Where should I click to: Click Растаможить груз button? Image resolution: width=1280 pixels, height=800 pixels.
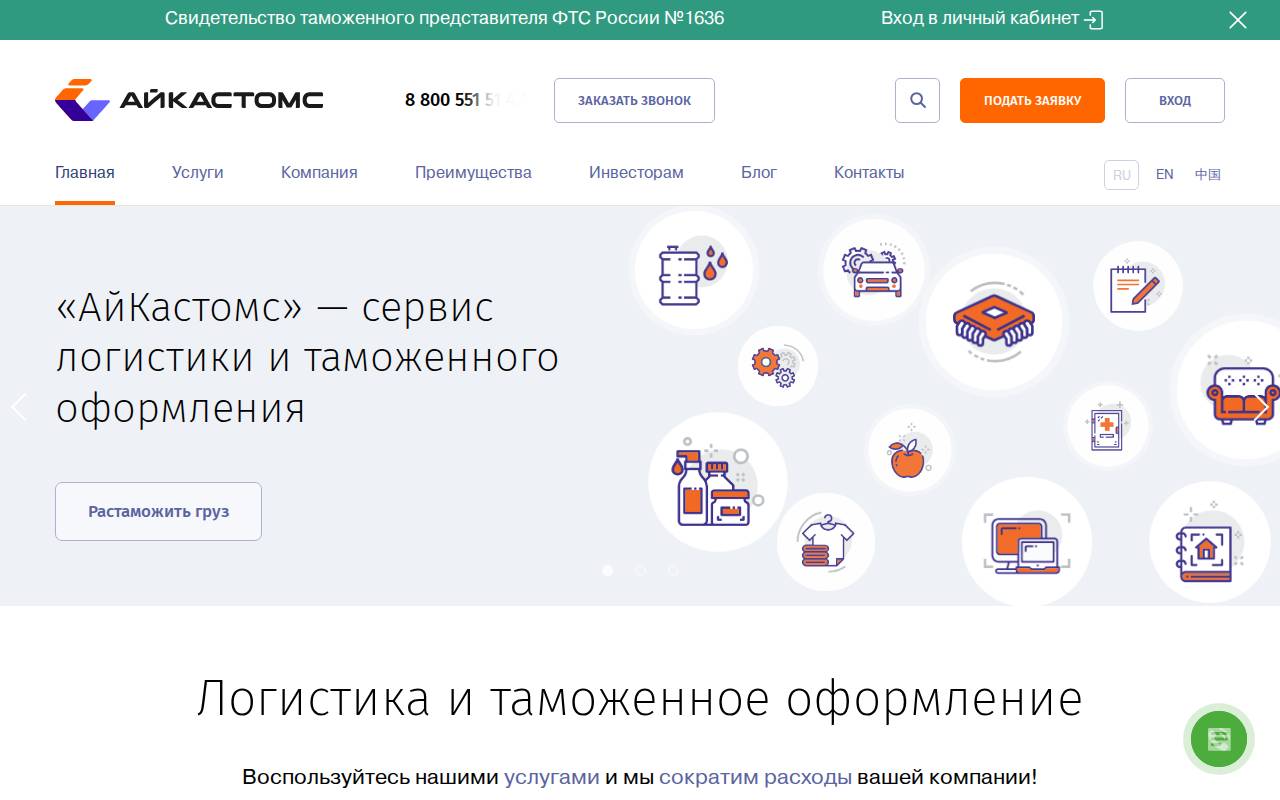pyautogui.click(x=158, y=511)
